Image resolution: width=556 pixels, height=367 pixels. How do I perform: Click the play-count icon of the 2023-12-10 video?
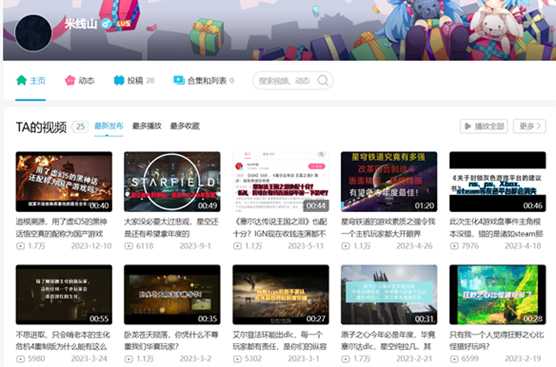pyautogui.click(x=21, y=246)
